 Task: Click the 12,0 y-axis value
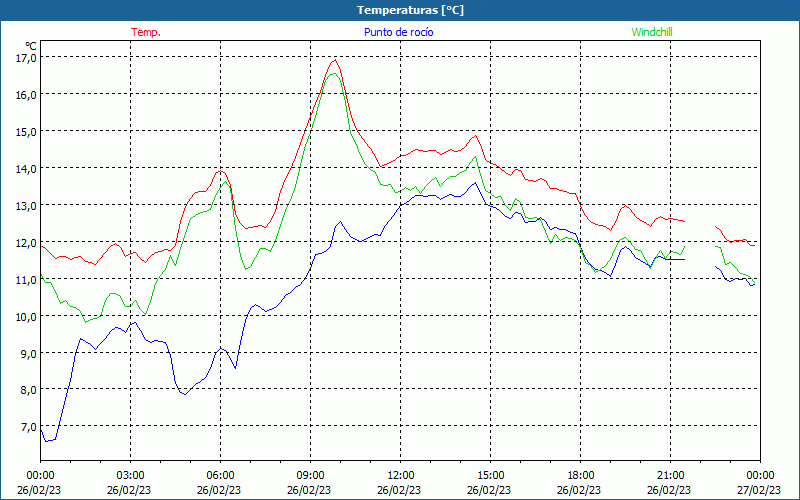click(26, 242)
